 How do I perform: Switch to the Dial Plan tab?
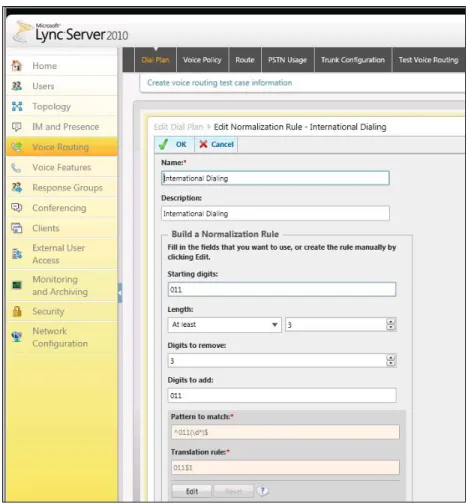pyautogui.click(x=155, y=60)
